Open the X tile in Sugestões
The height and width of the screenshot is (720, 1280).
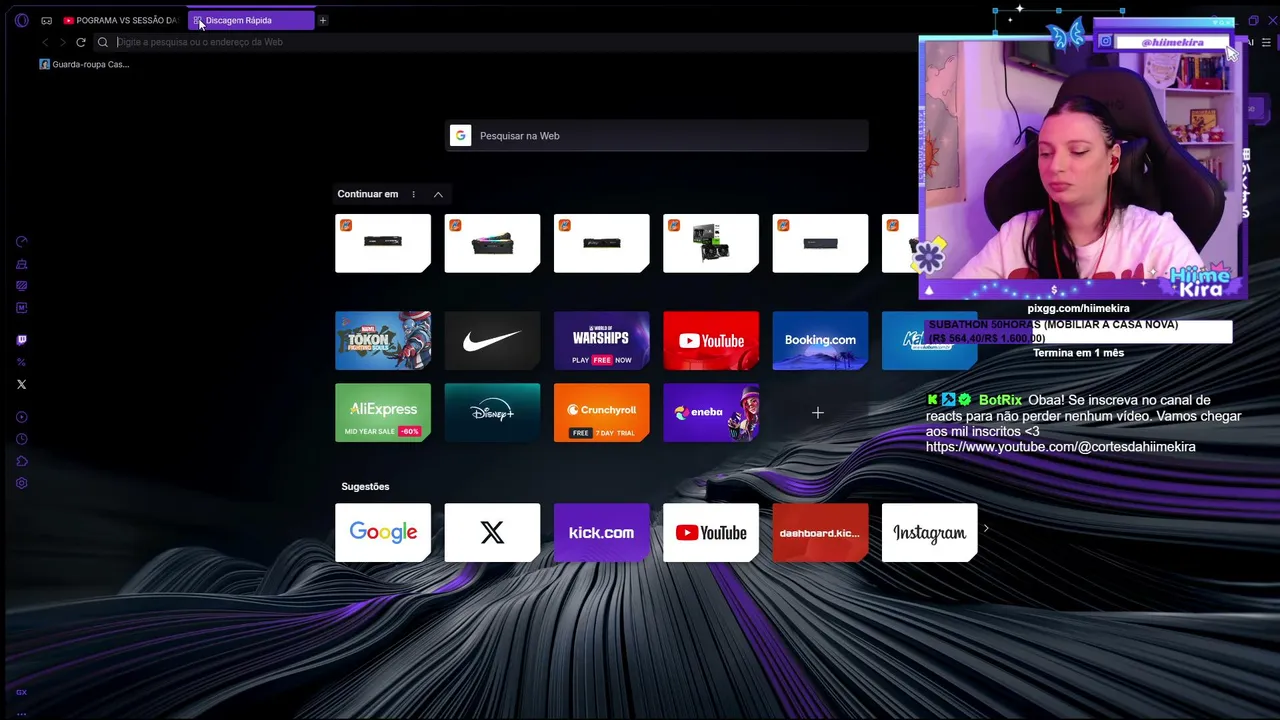point(492,532)
